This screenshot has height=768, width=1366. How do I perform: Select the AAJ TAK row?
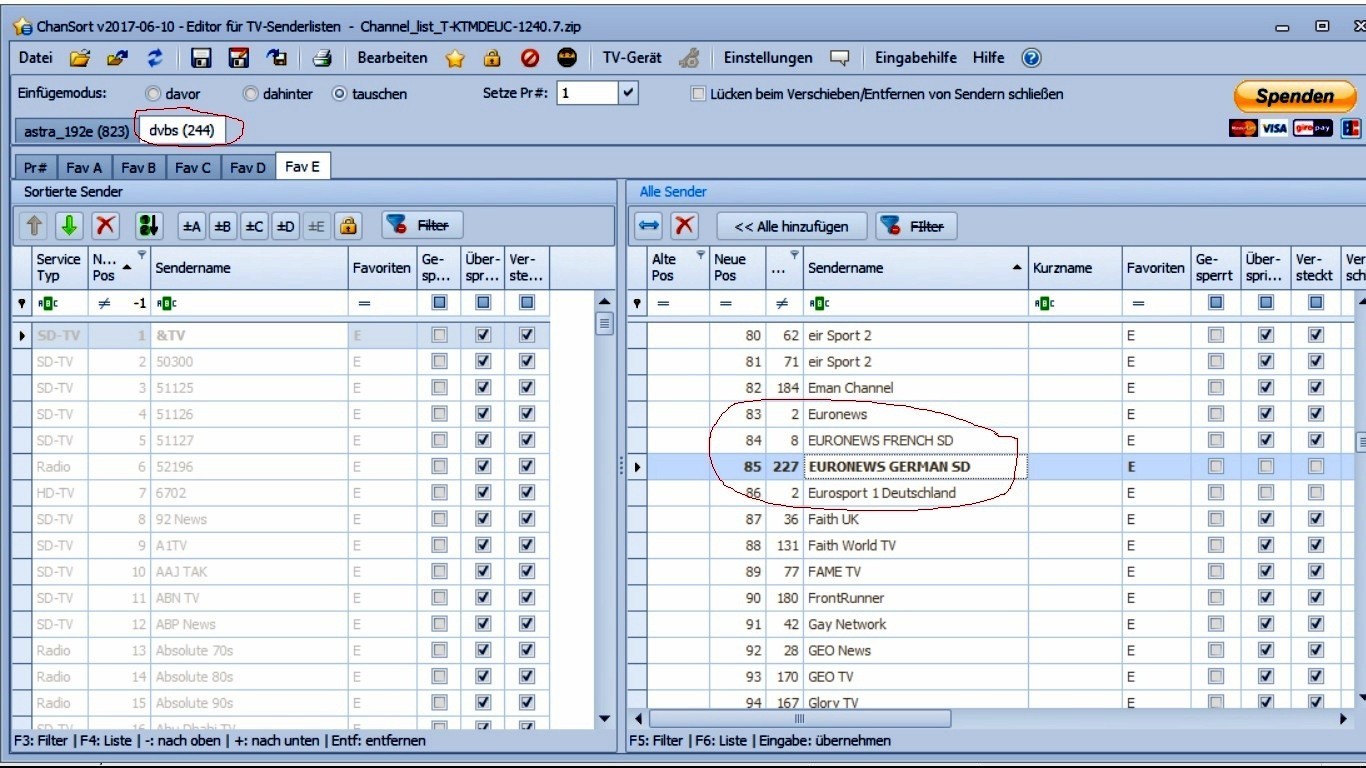(x=283, y=571)
